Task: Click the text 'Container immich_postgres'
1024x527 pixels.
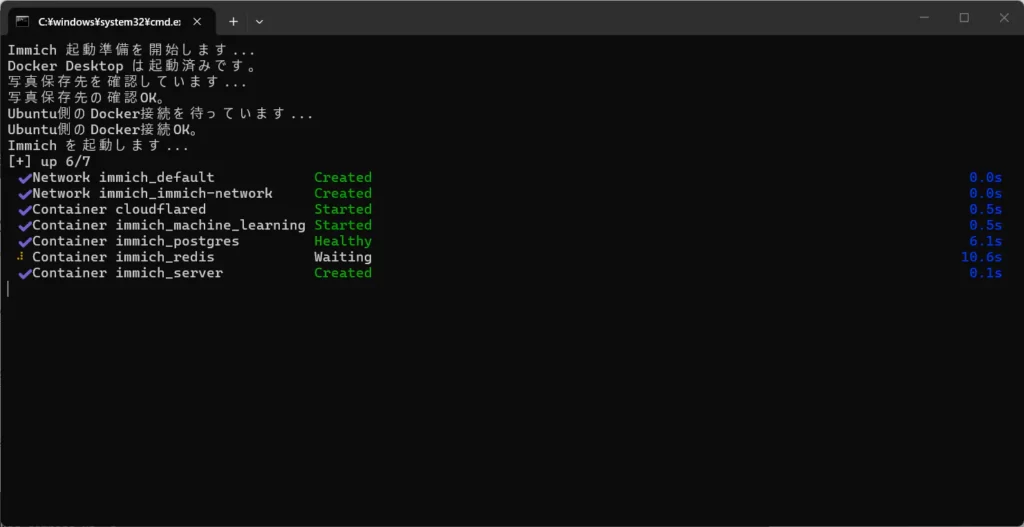Action: [136, 241]
